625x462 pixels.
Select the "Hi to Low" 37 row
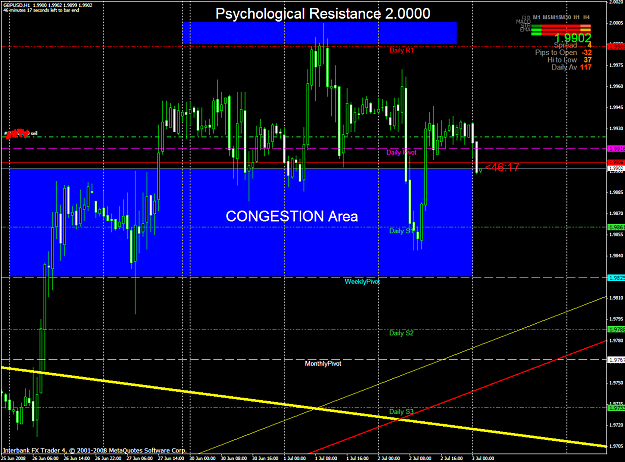coord(570,60)
